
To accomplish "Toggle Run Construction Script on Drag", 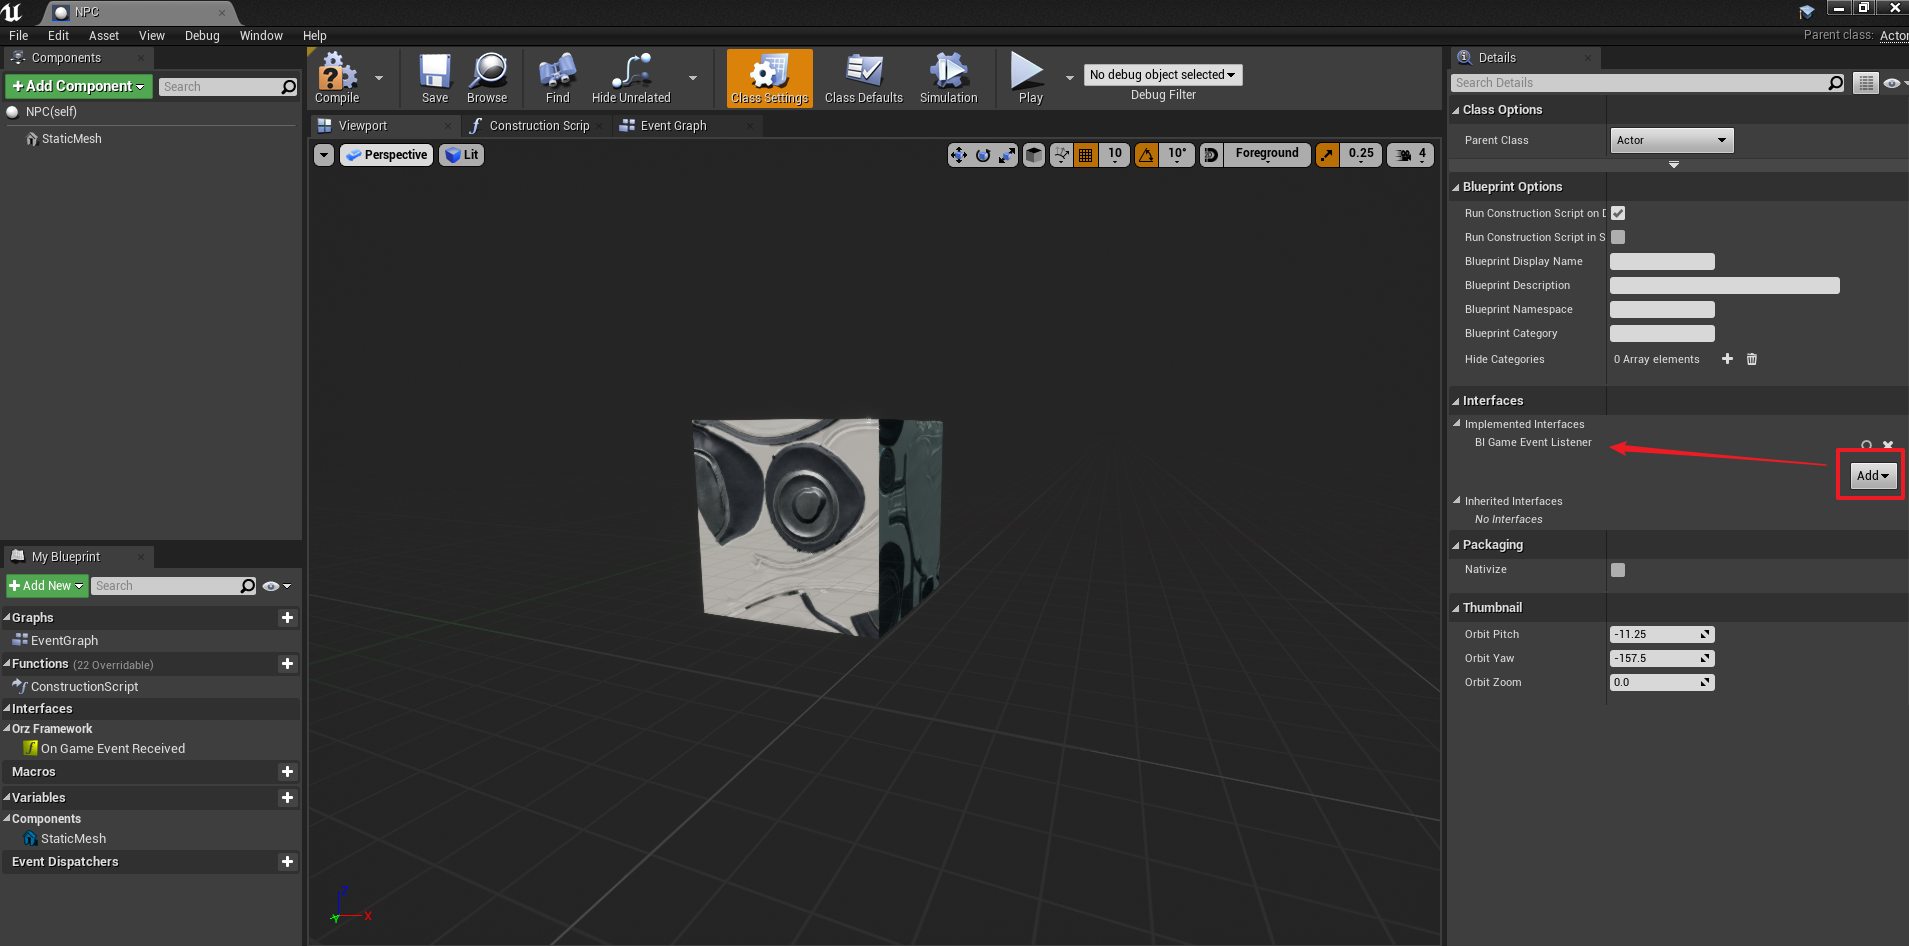I will tap(1618, 213).
